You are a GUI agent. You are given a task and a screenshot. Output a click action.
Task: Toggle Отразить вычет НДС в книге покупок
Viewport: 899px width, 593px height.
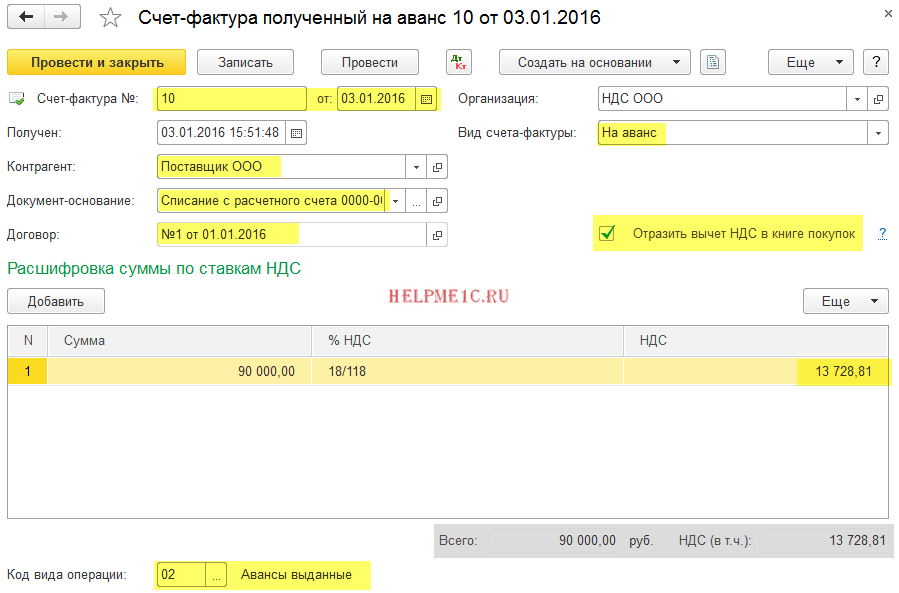tap(606, 234)
